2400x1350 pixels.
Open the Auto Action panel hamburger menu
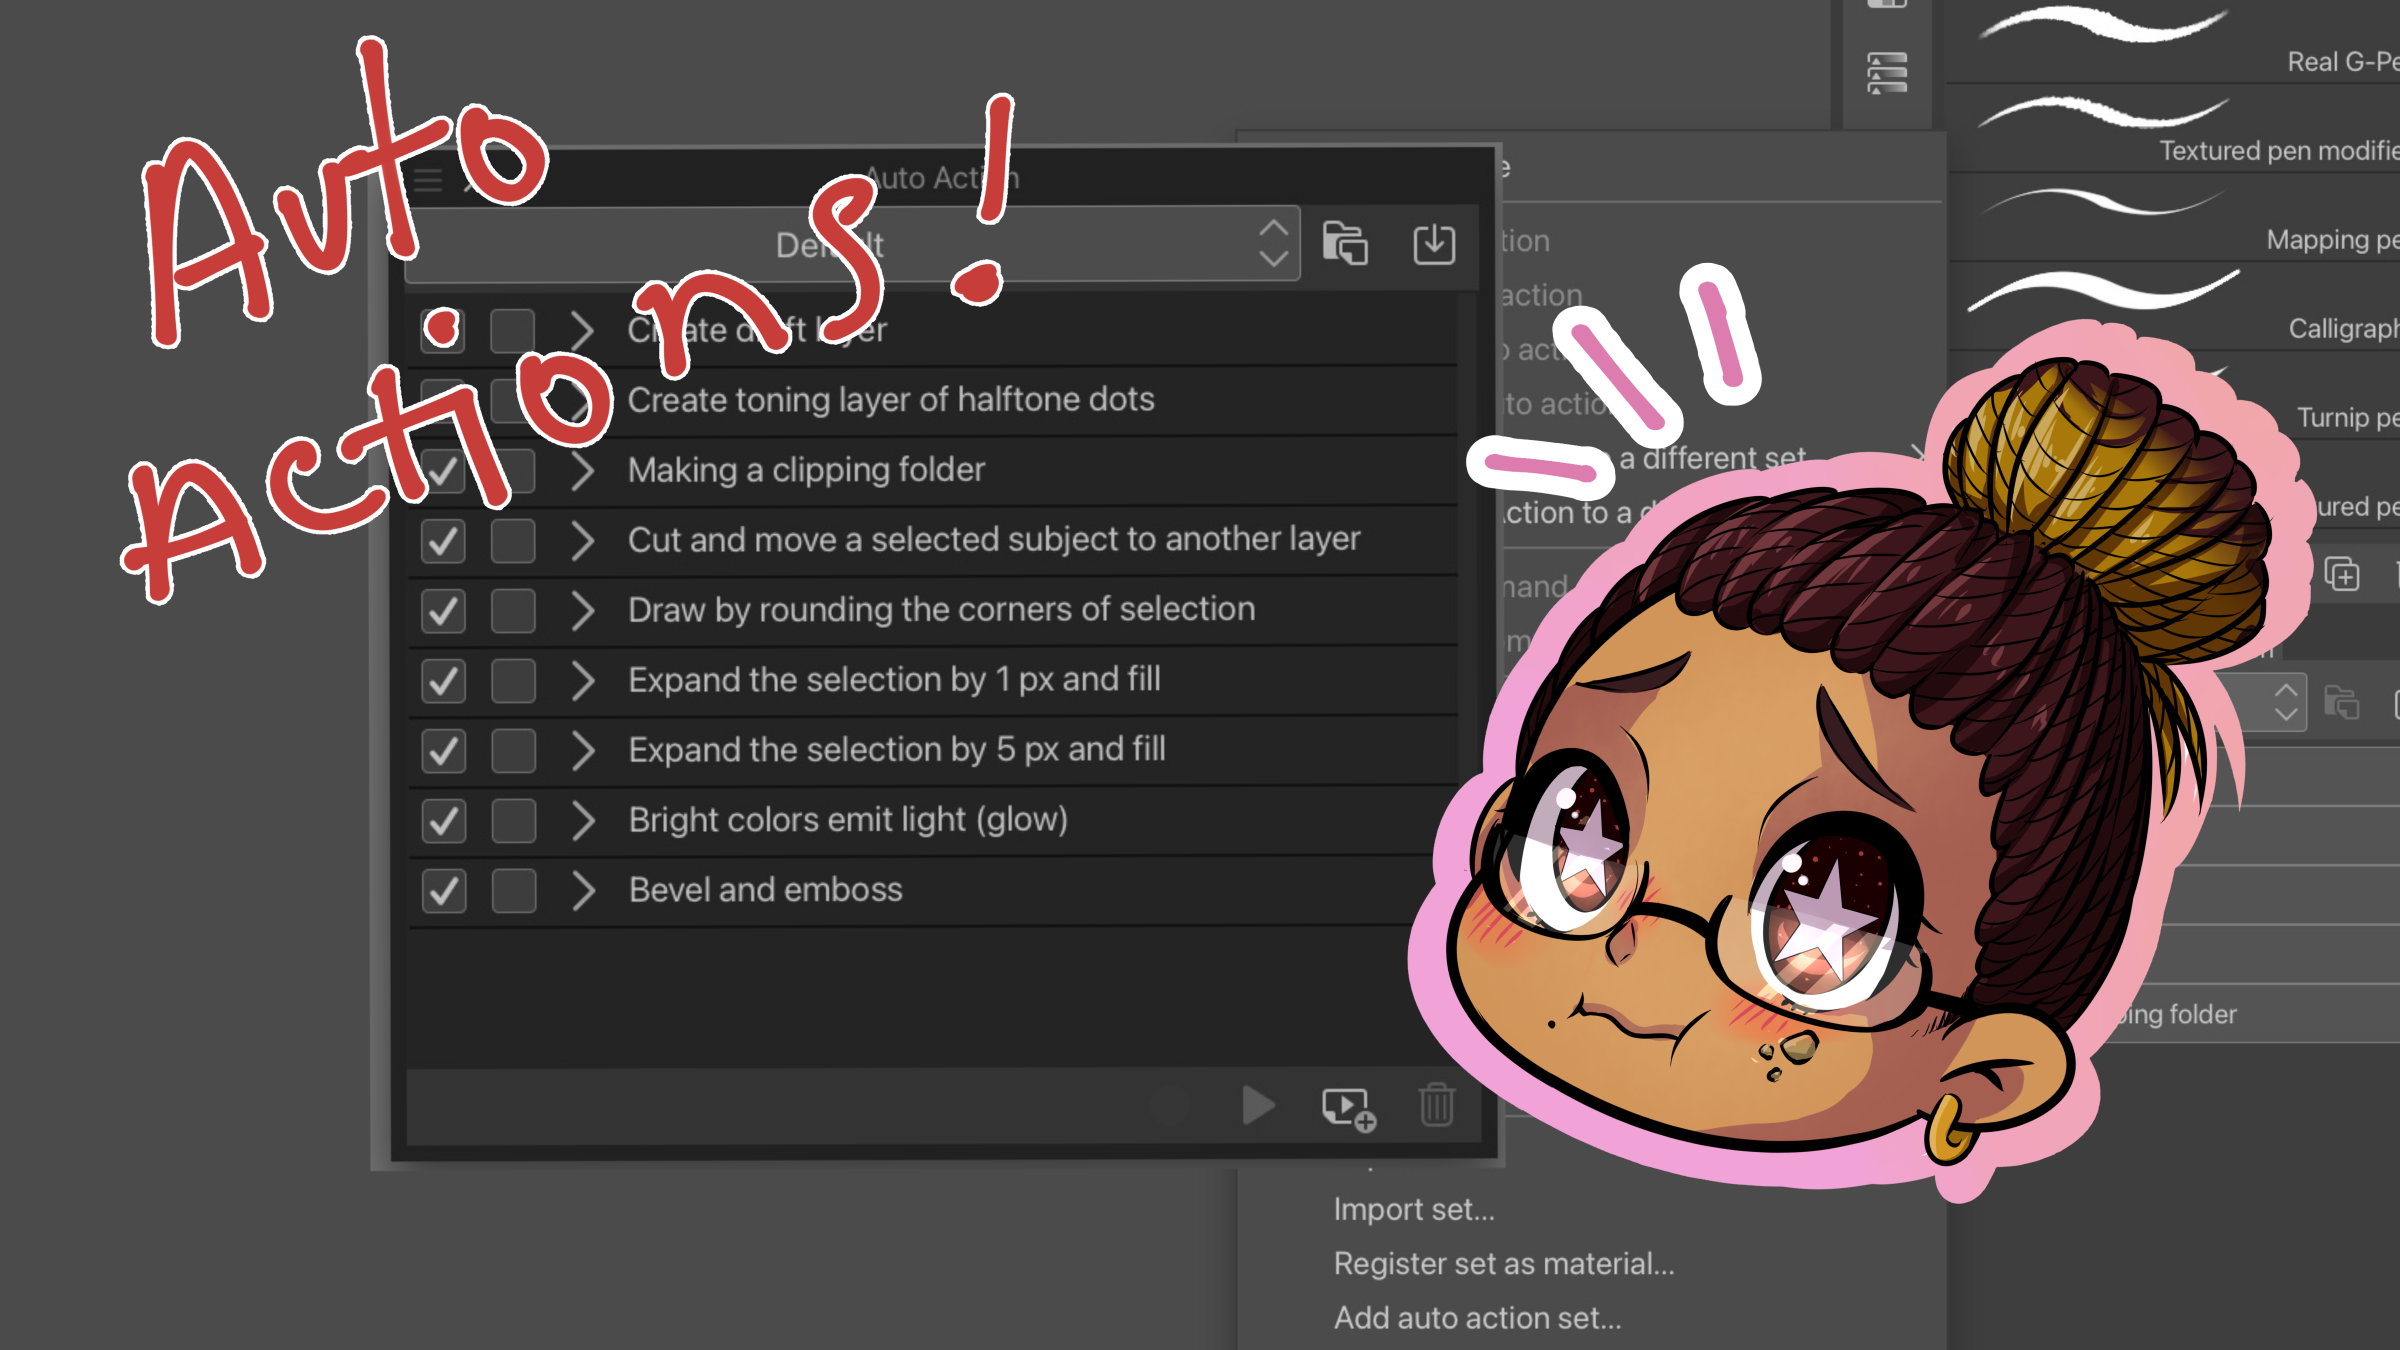[x=428, y=180]
